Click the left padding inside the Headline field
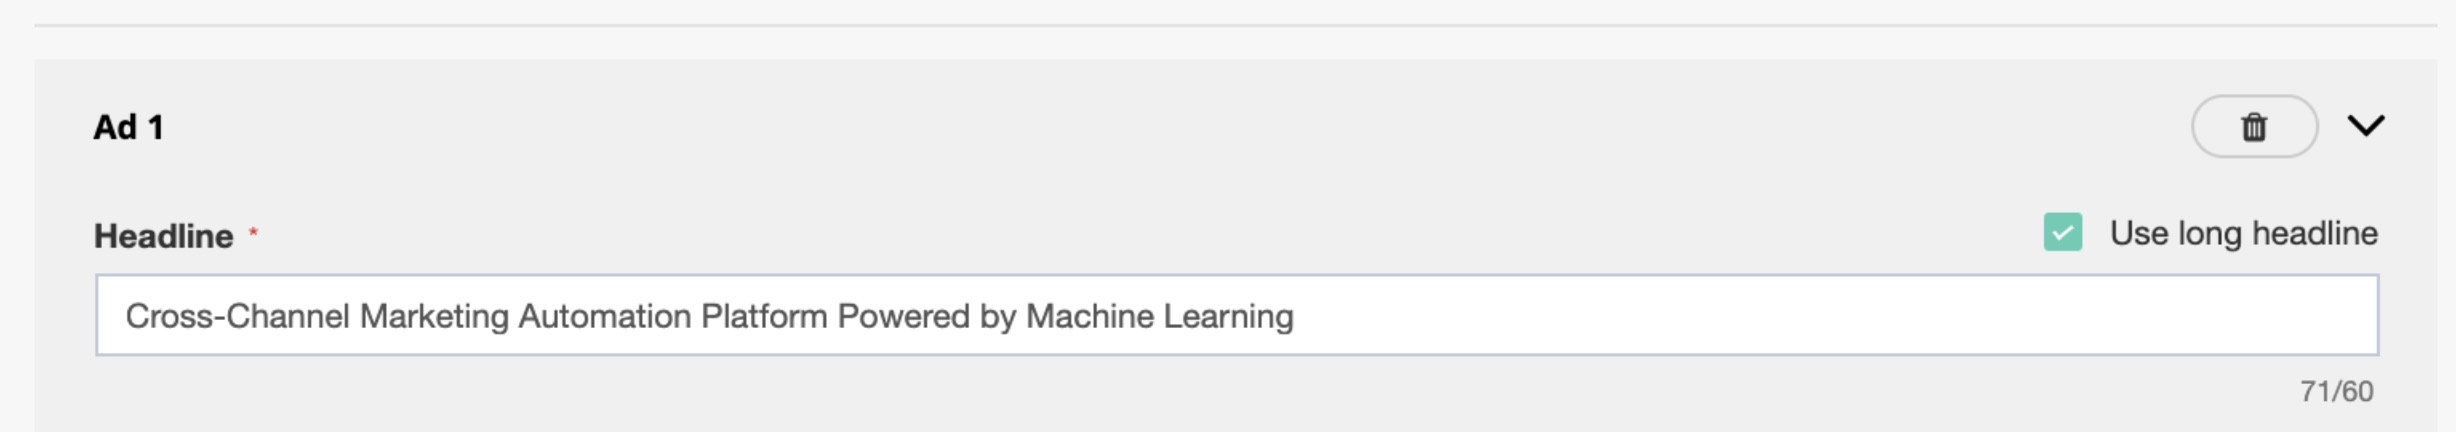This screenshot has height=432, width=2456. point(110,316)
